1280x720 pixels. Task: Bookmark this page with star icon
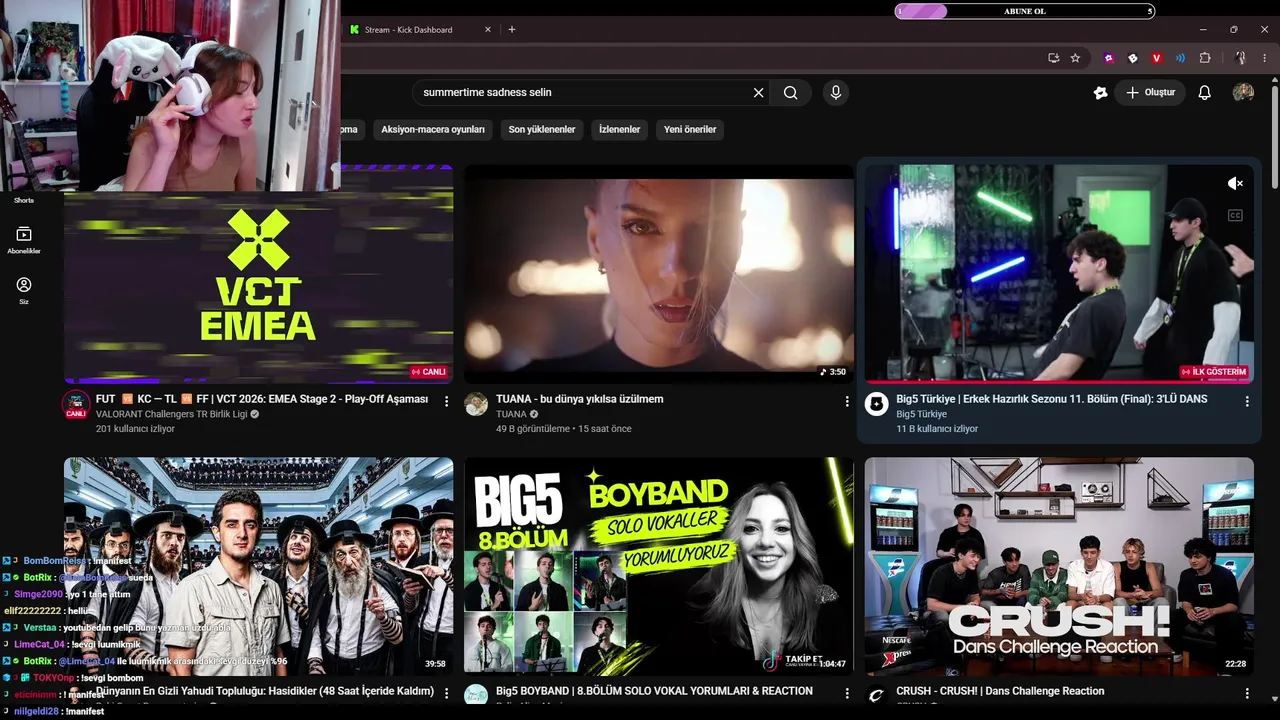(1075, 58)
